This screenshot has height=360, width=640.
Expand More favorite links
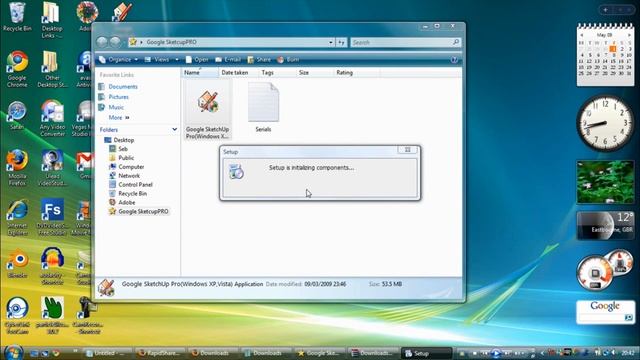point(119,118)
